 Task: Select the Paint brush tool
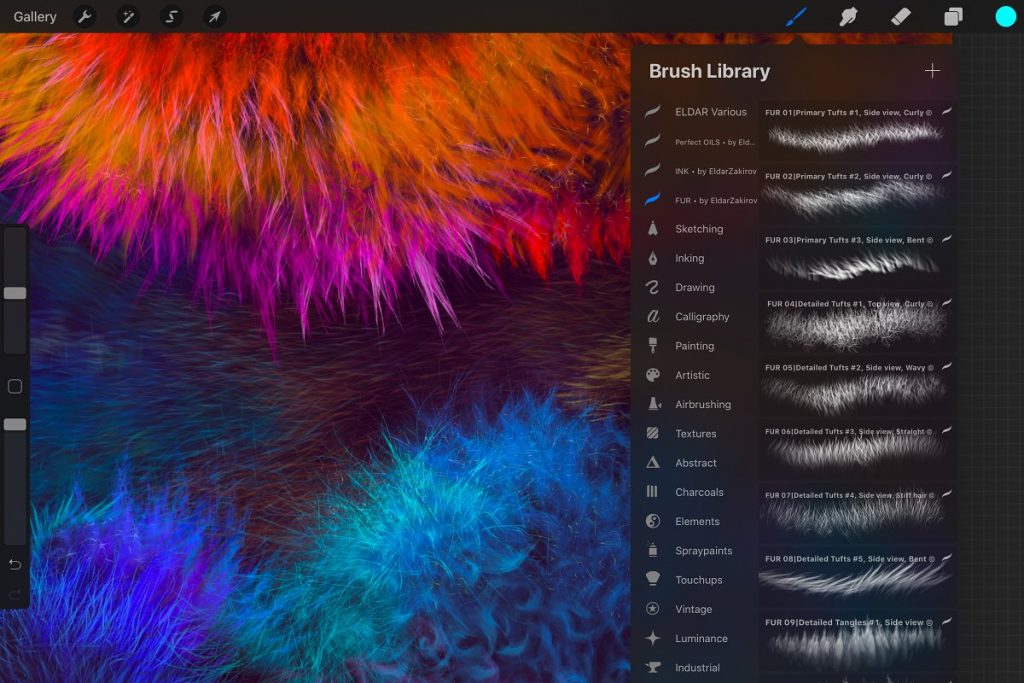[x=795, y=16]
